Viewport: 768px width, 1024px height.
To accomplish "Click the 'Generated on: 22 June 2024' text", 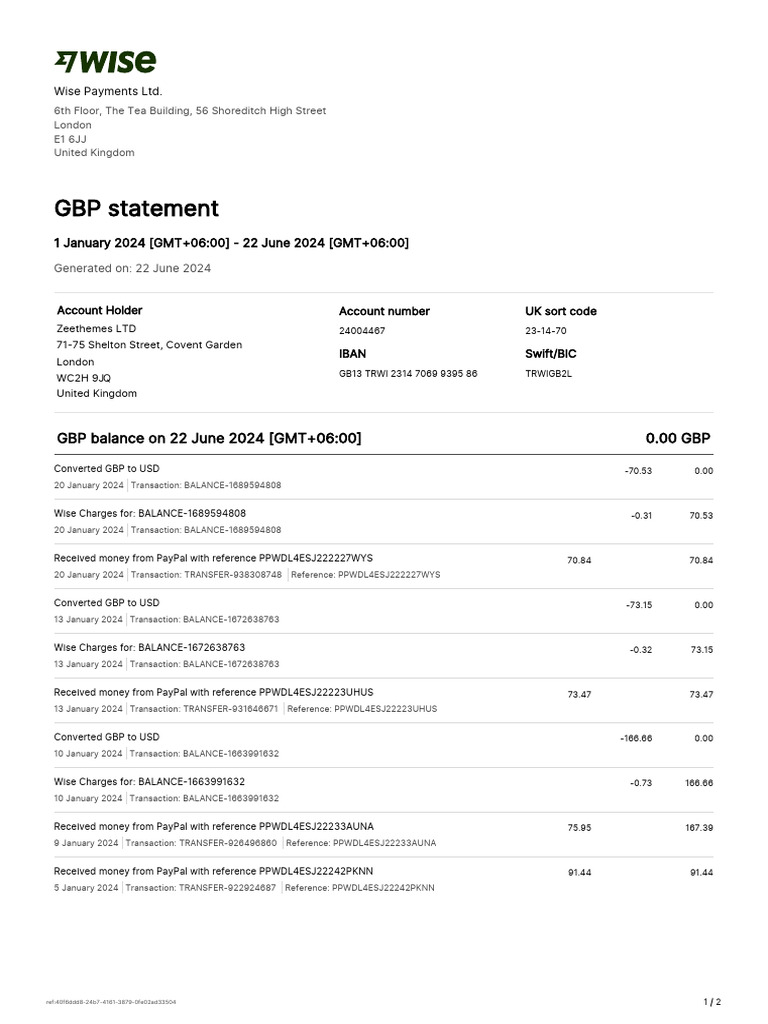I will click(x=132, y=268).
